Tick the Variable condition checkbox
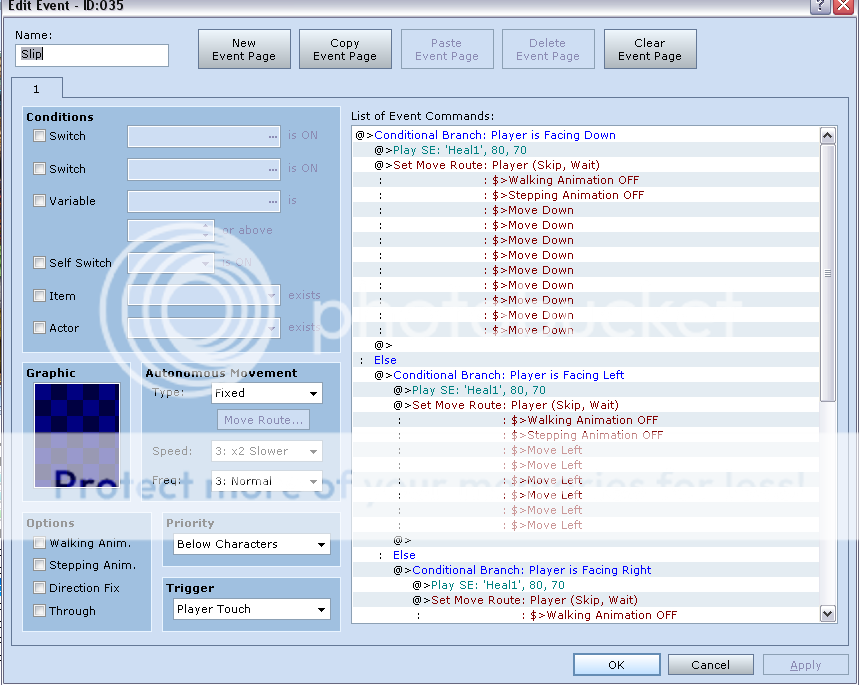This screenshot has width=859, height=685. (40, 201)
